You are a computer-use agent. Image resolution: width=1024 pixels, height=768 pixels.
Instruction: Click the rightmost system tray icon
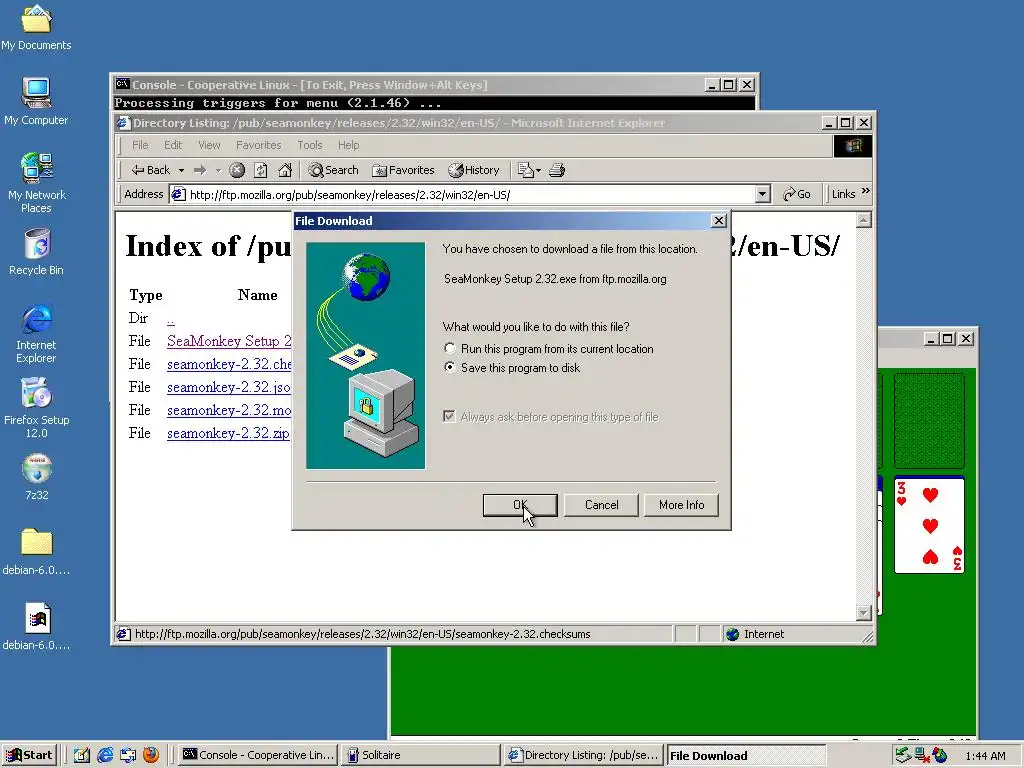(940, 756)
